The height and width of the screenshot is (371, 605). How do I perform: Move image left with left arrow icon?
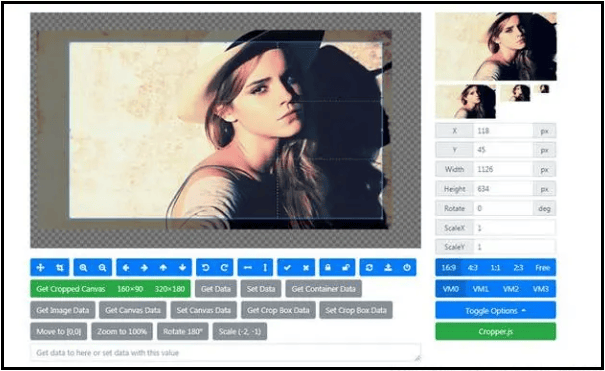point(126,268)
